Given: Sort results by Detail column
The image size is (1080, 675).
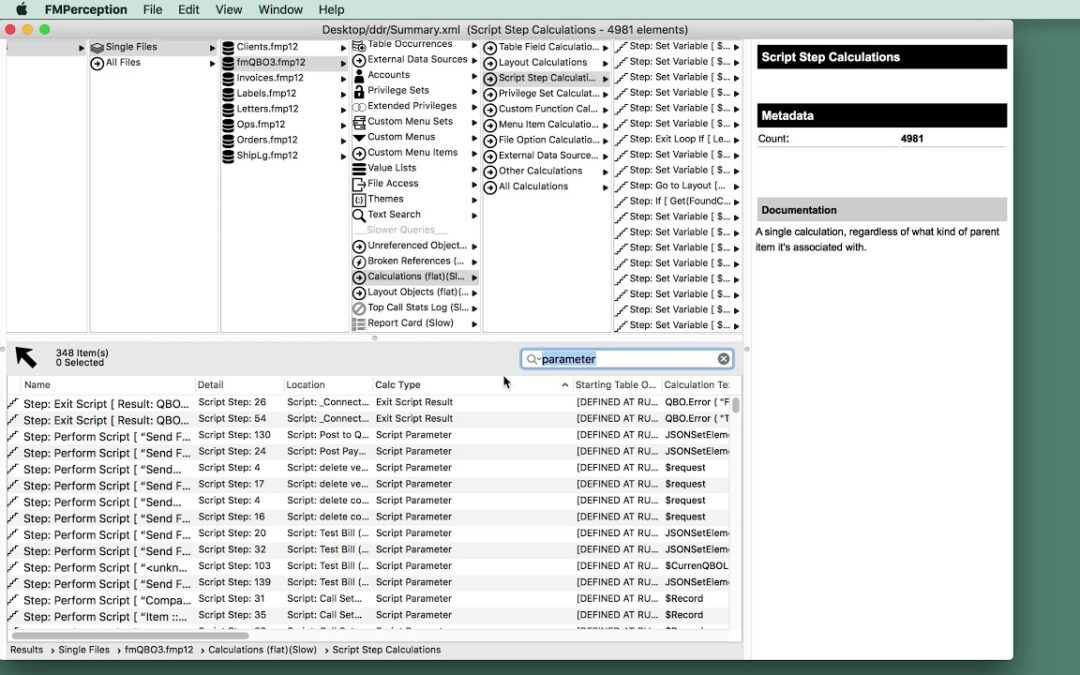Looking at the screenshot, I should (x=239, y=384).
